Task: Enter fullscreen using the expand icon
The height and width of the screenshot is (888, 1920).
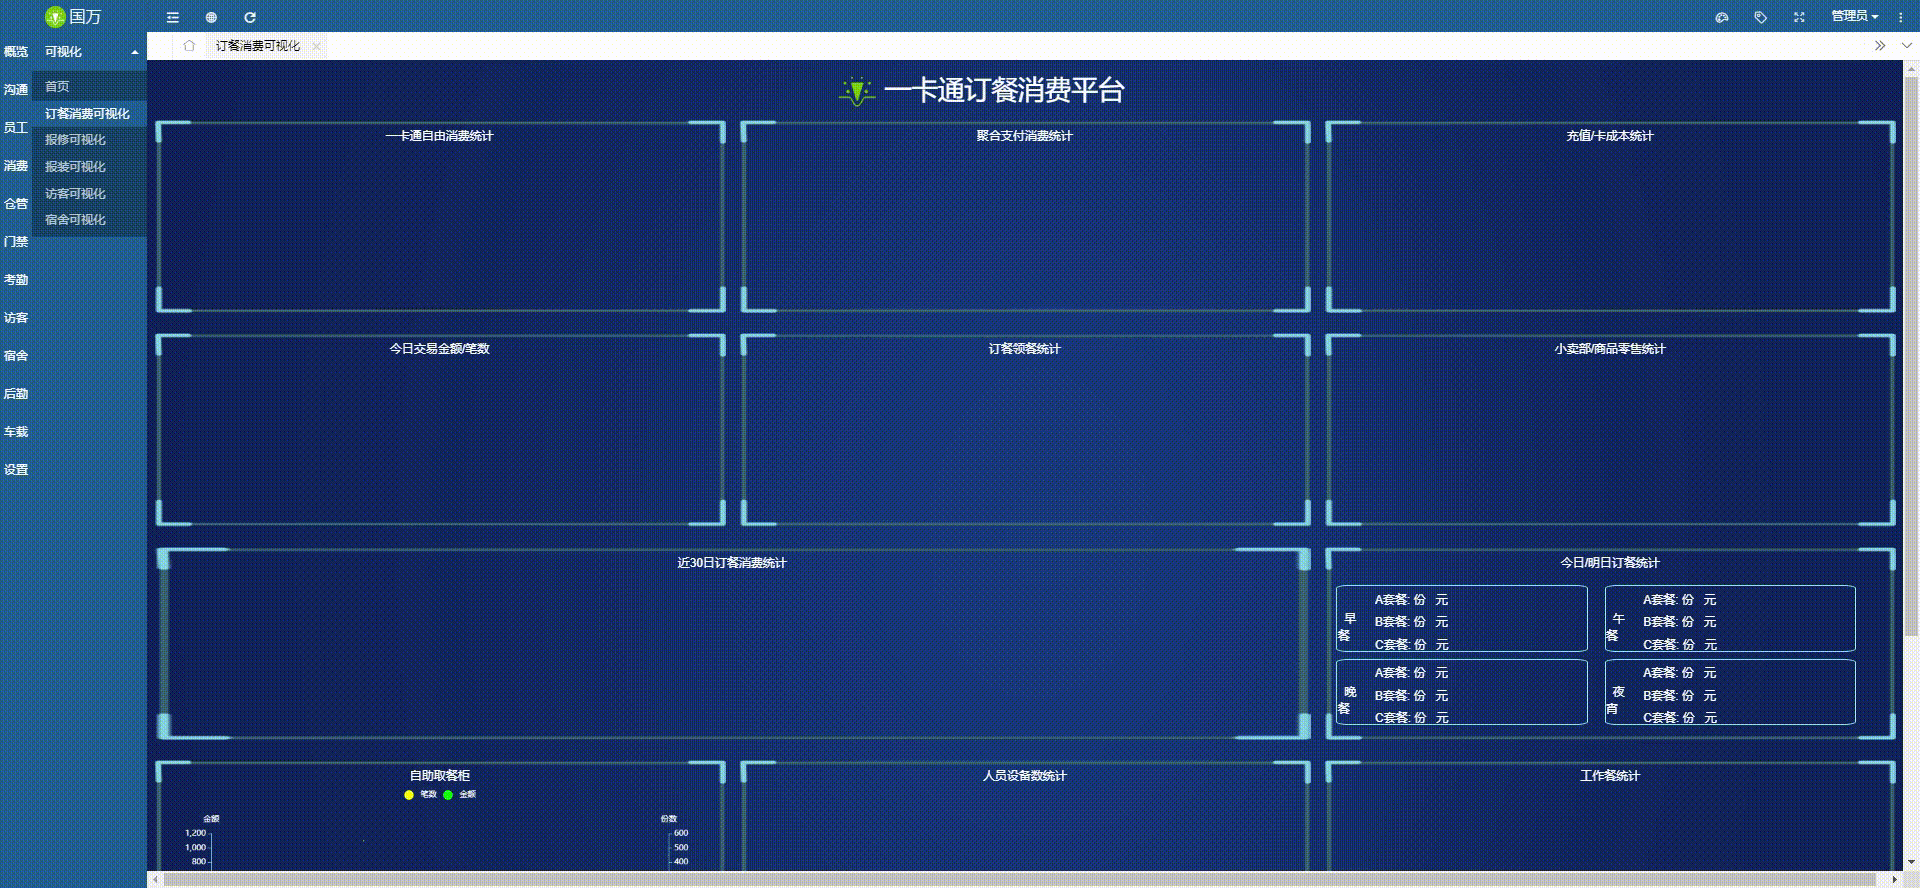Action: (x=1799, y=17)
